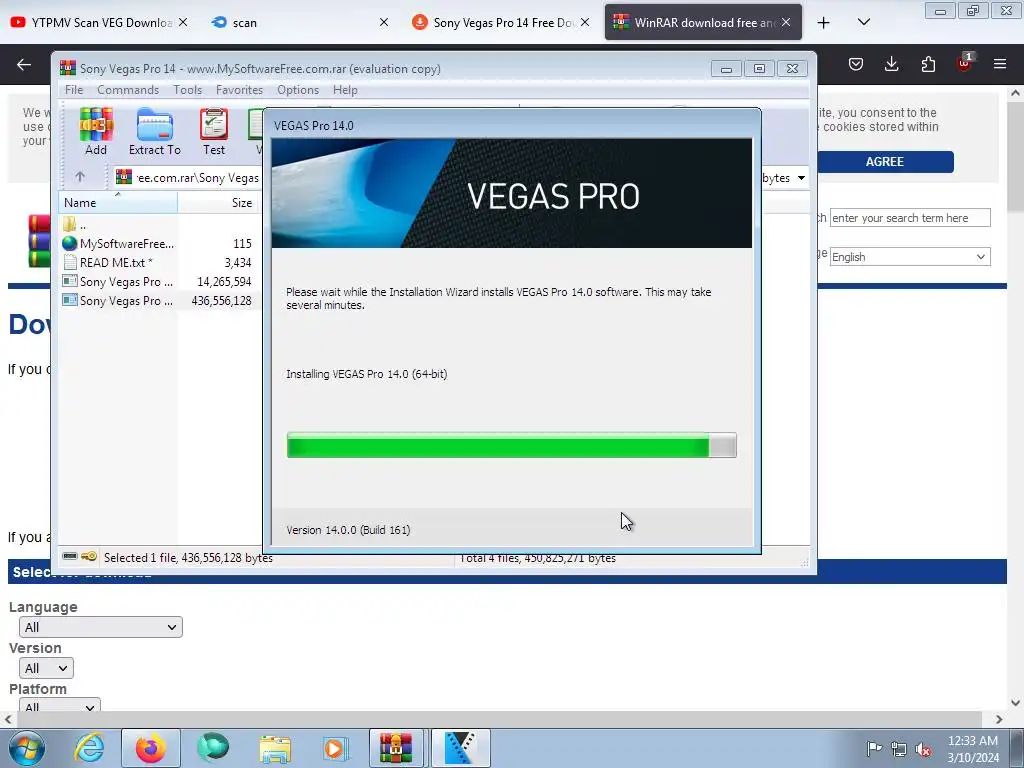Click the muted volume tray icon
Viewport: 1024px width, 768px height.
(x=923, y=749)
